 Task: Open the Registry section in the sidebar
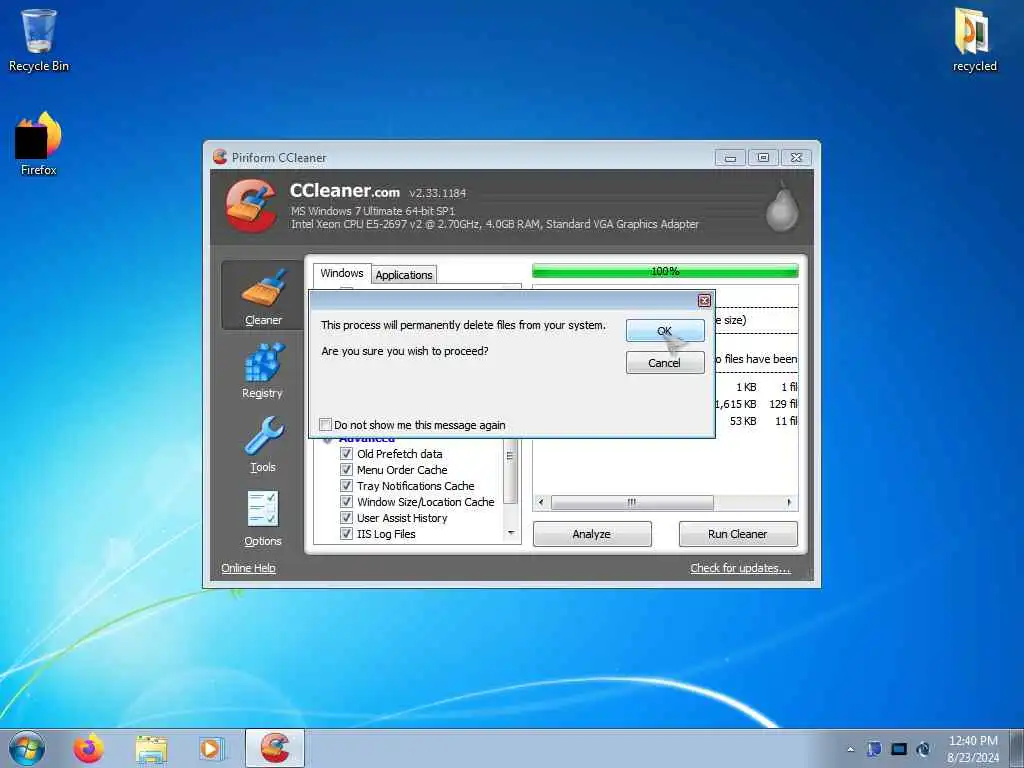tap(263, 370)
